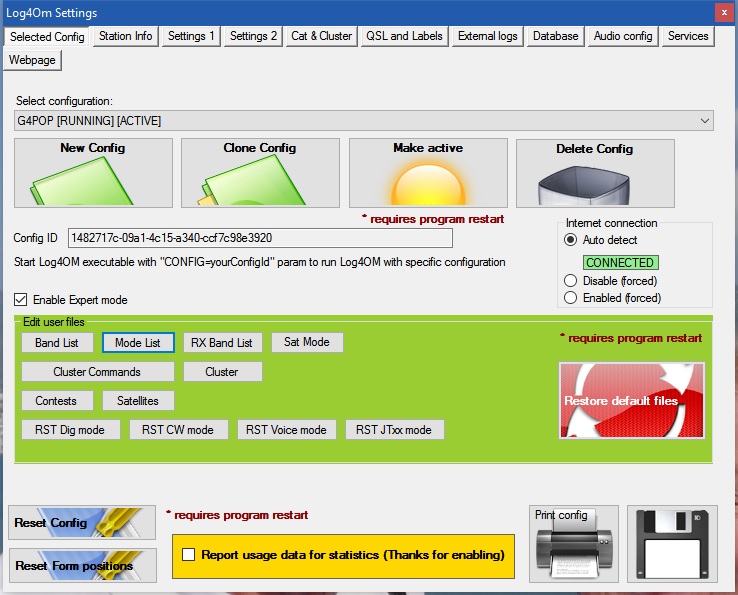Open the Audio config tab
The image size is (738, 595).
tap(623, 36)
